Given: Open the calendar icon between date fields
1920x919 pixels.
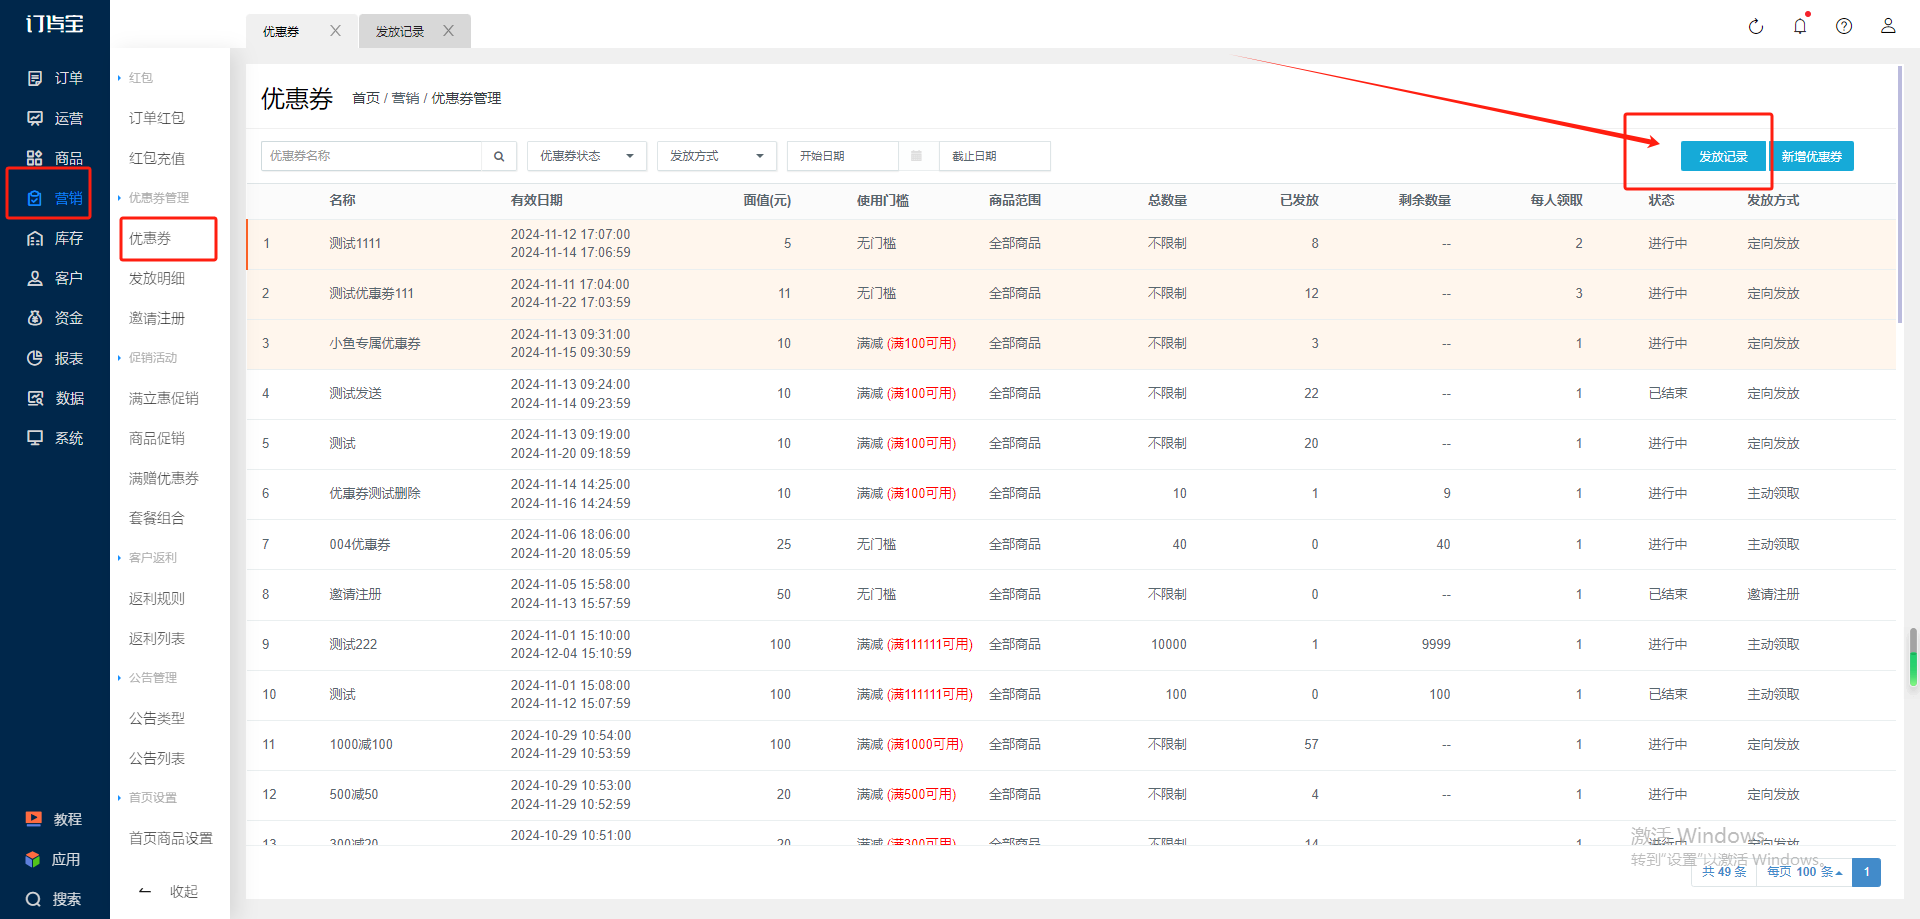Looking at the screenshot, I should tap(916, 156).
